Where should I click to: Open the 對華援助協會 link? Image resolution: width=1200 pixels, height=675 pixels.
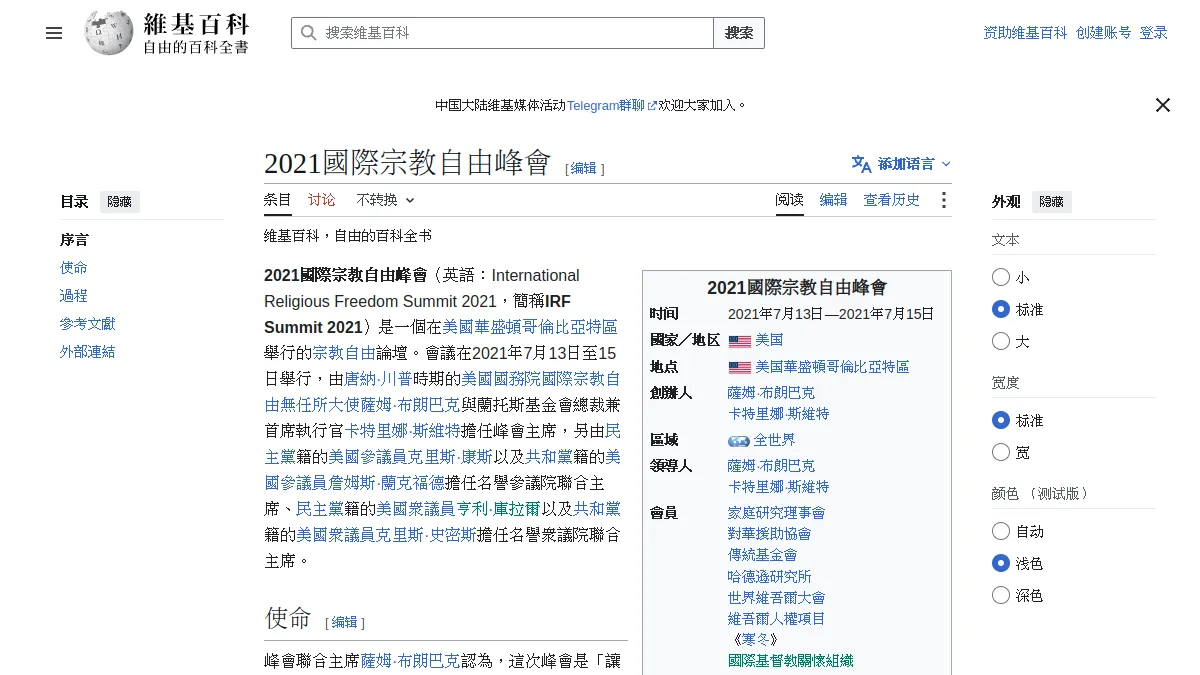click(770, 534)
